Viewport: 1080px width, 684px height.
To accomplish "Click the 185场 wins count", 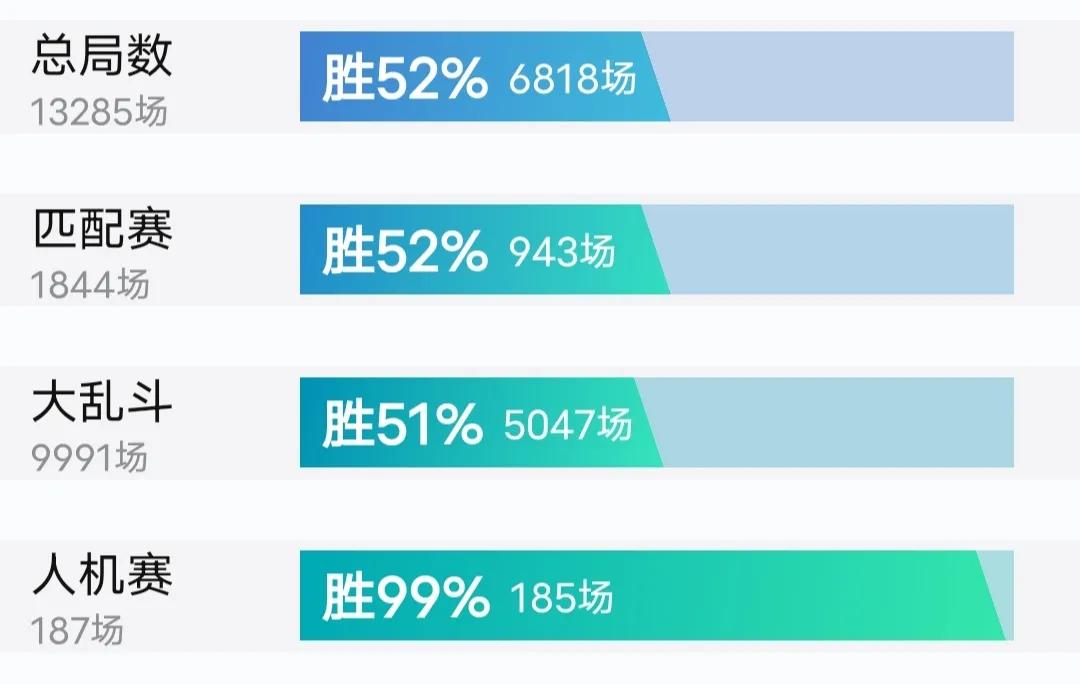I will tap(561, 598).
